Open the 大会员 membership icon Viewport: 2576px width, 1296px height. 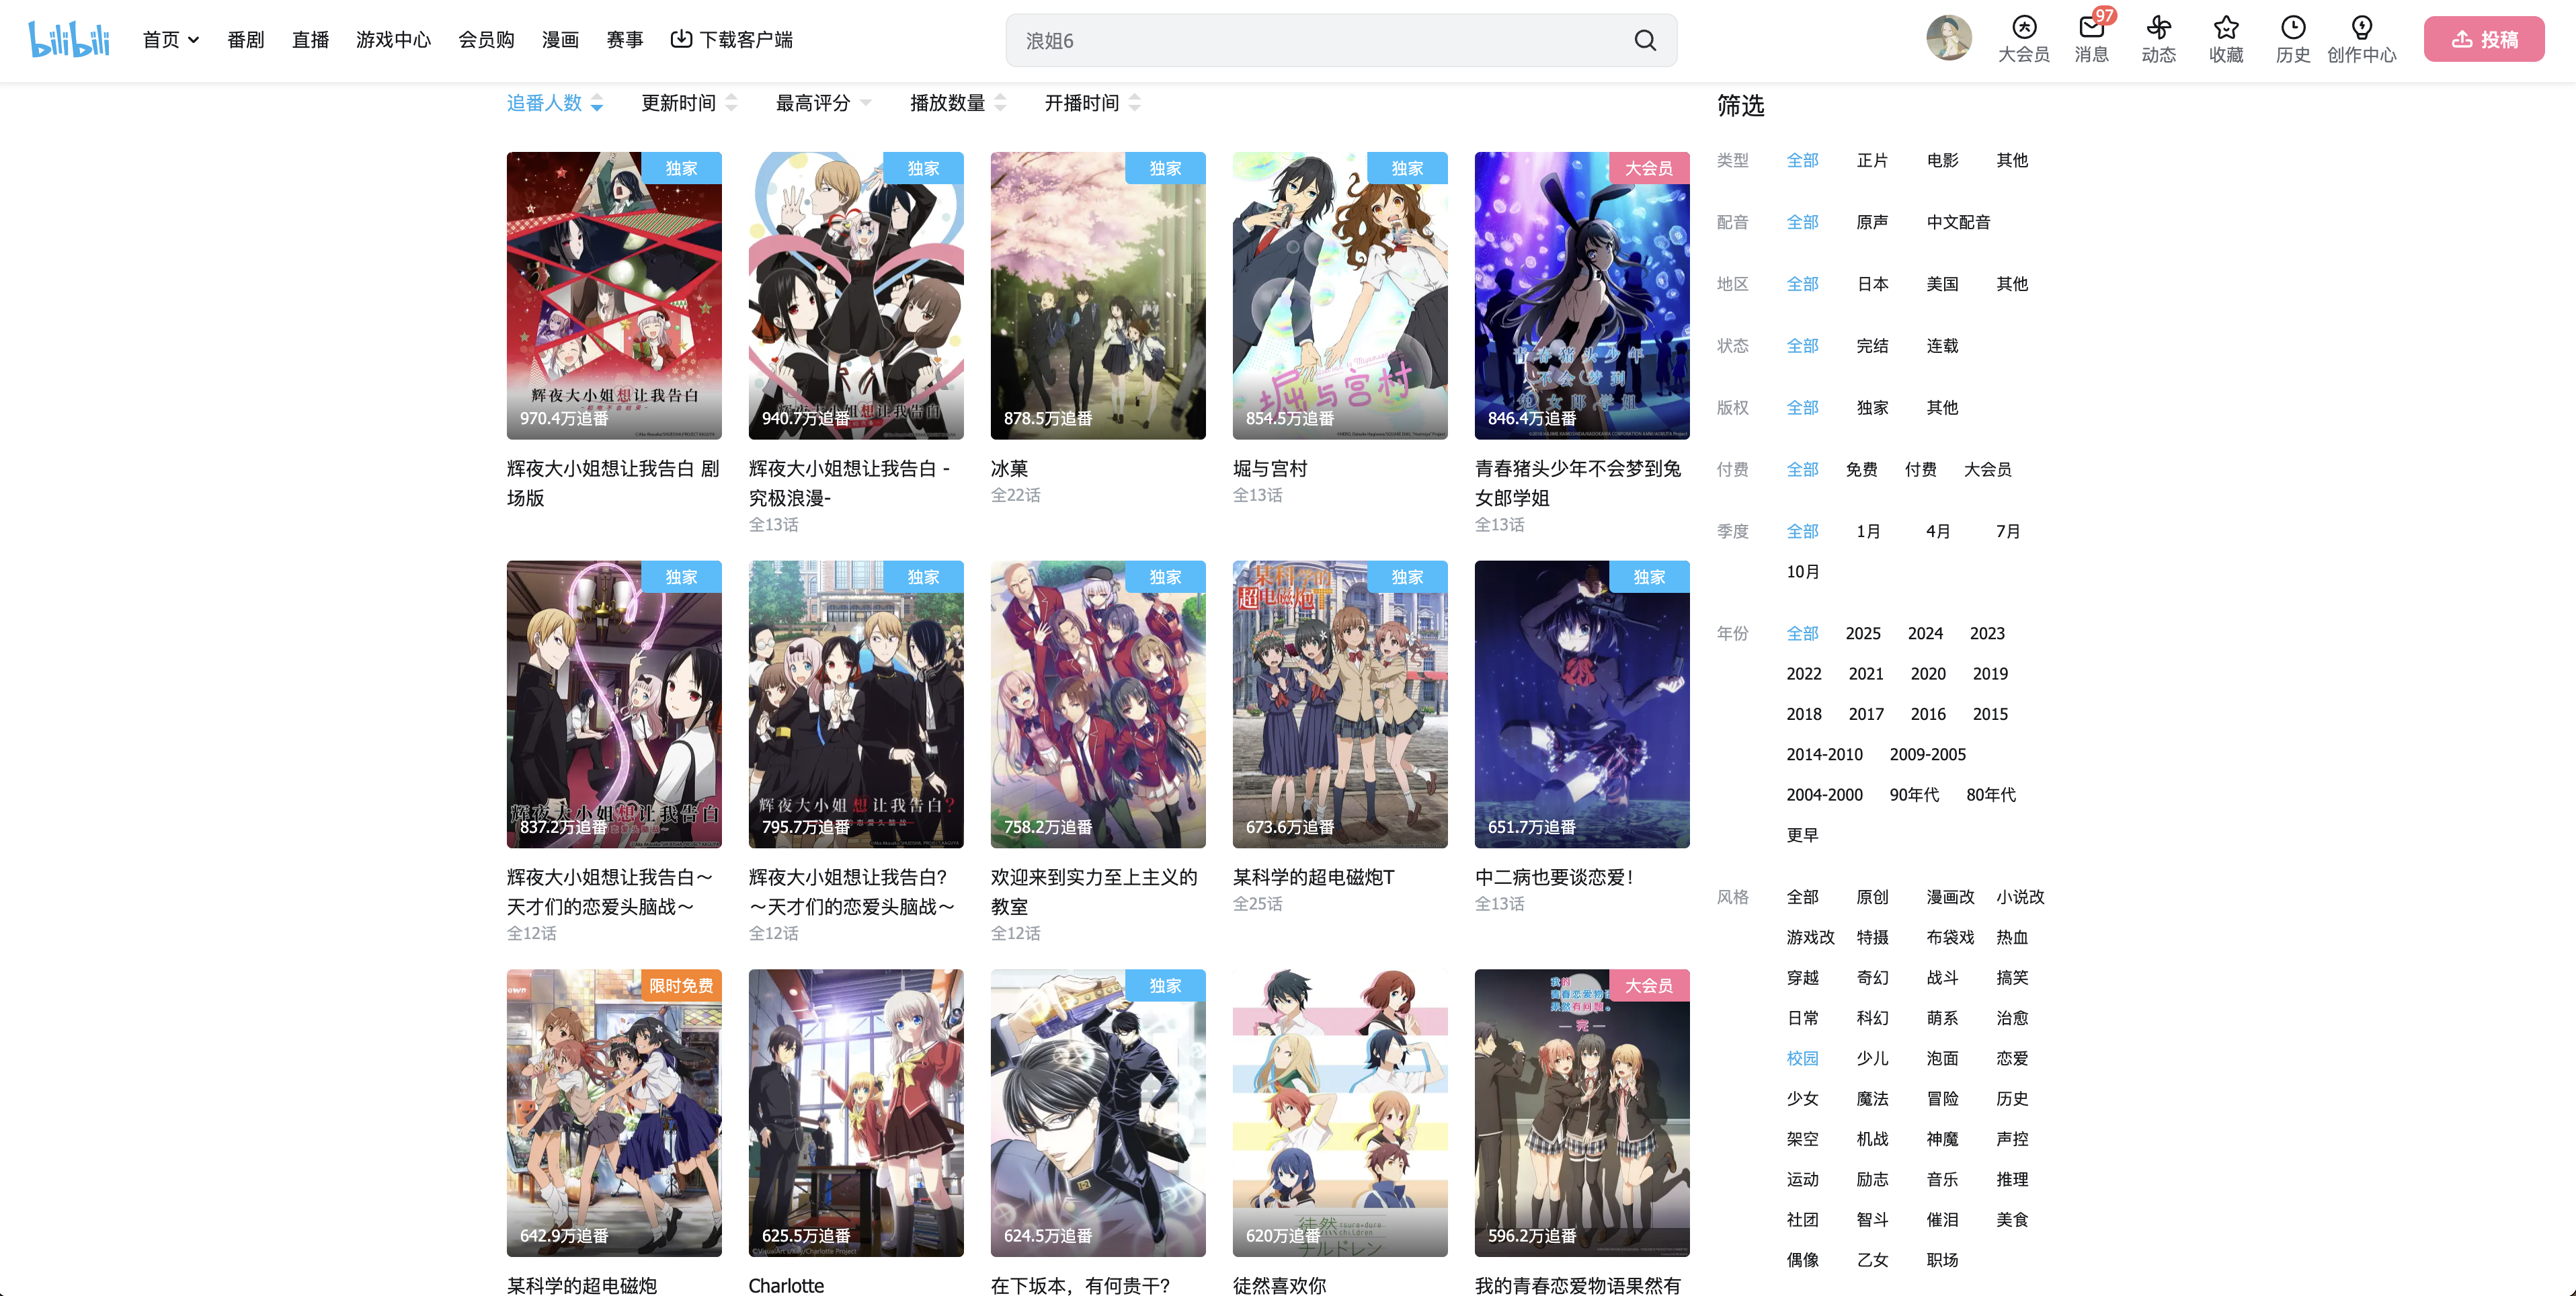click(2024, 39)
